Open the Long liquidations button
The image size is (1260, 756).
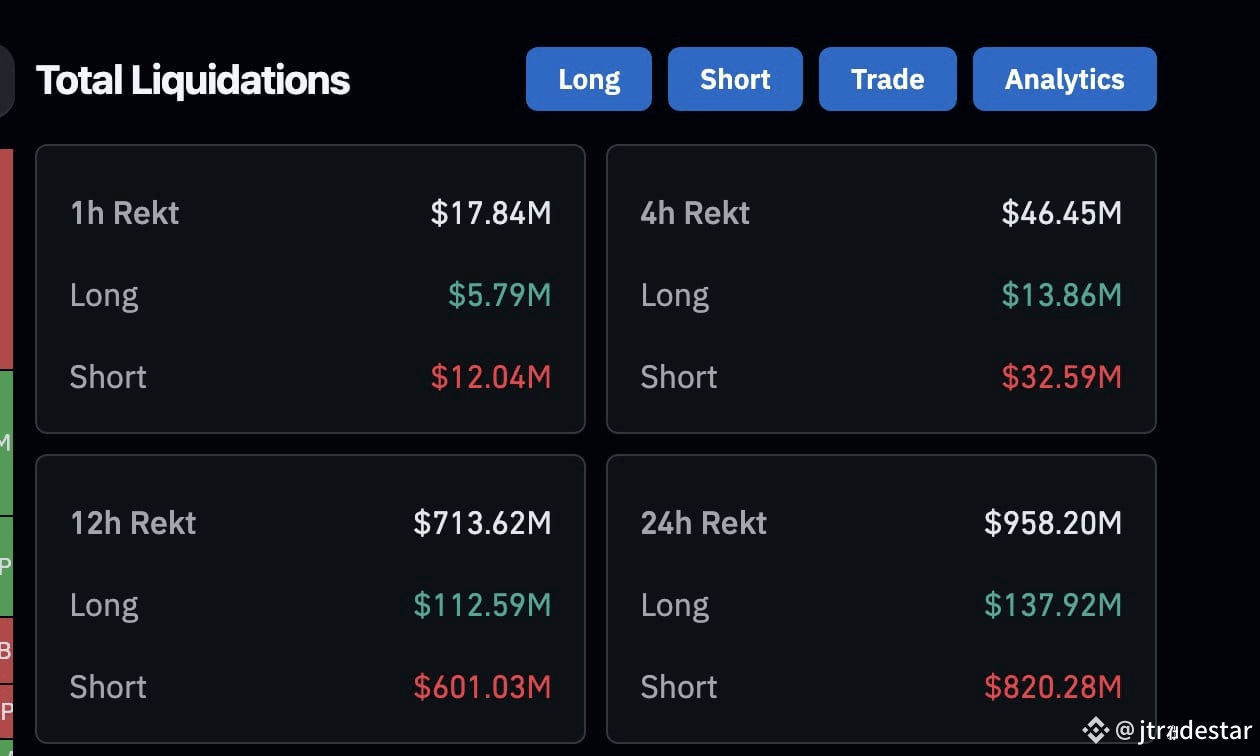click(x=589, y=79)
